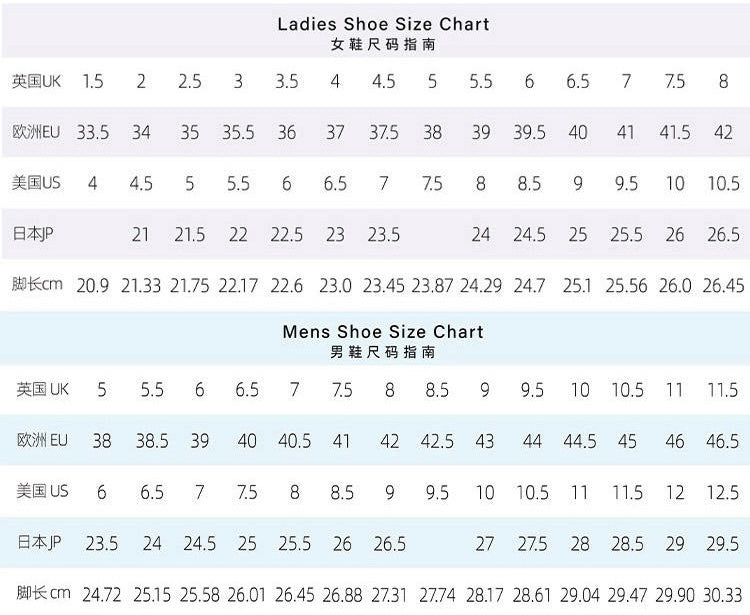Click the 美国US row label in ladies chart
The image size is (750, 615).
click(x=37, y=183)
